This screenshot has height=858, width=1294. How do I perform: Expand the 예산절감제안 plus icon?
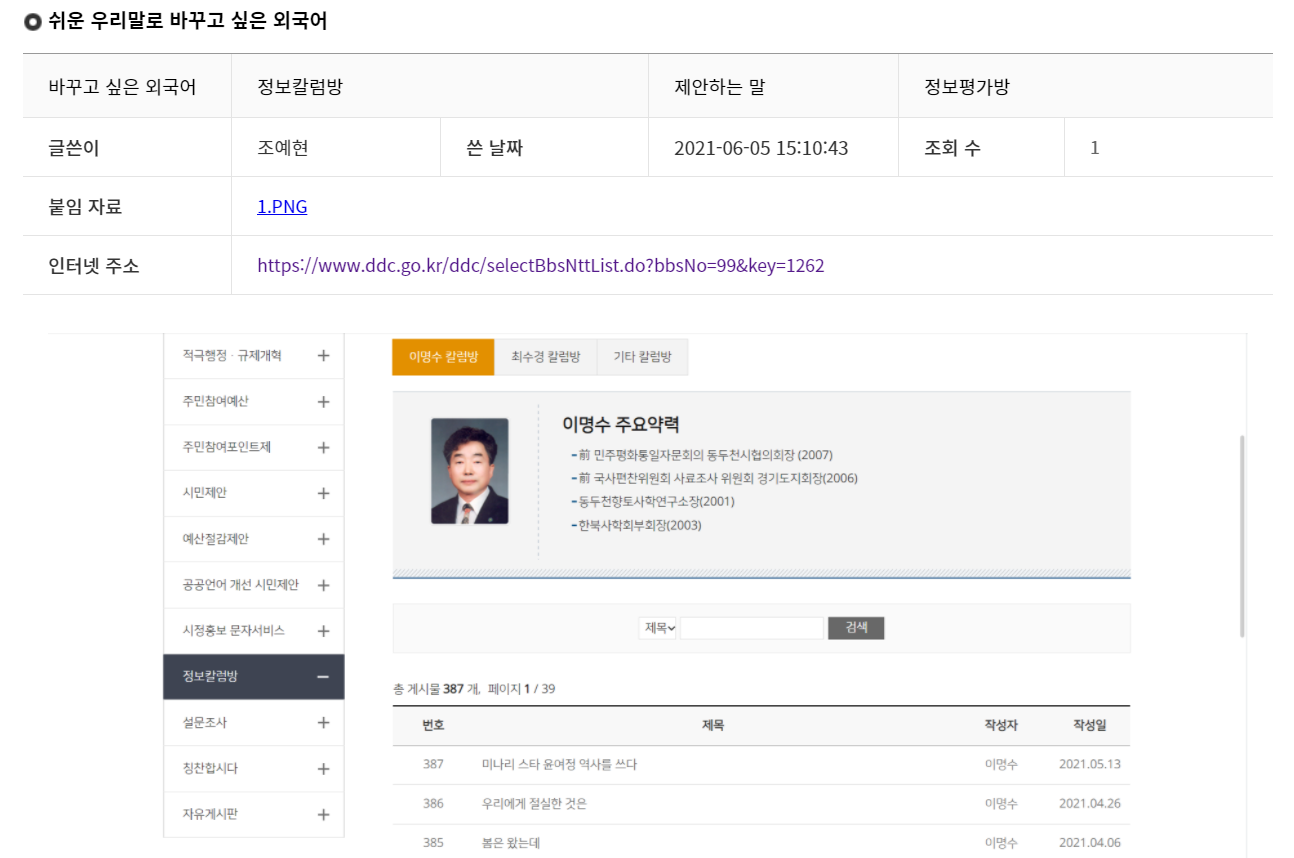tap(323, 540)
